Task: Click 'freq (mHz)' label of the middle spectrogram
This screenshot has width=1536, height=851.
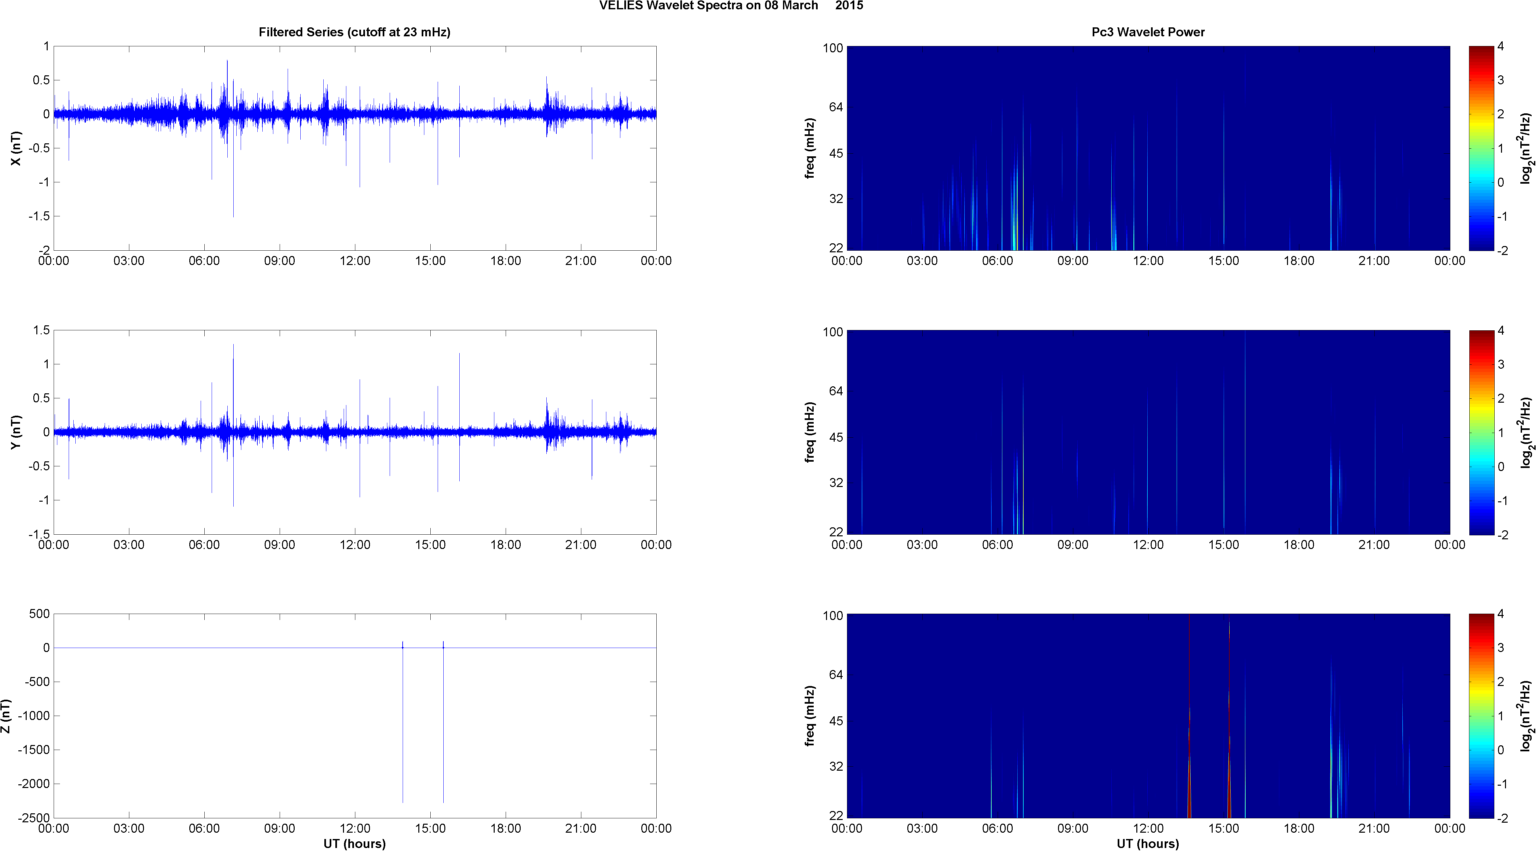Action: (x=810, y=432)
